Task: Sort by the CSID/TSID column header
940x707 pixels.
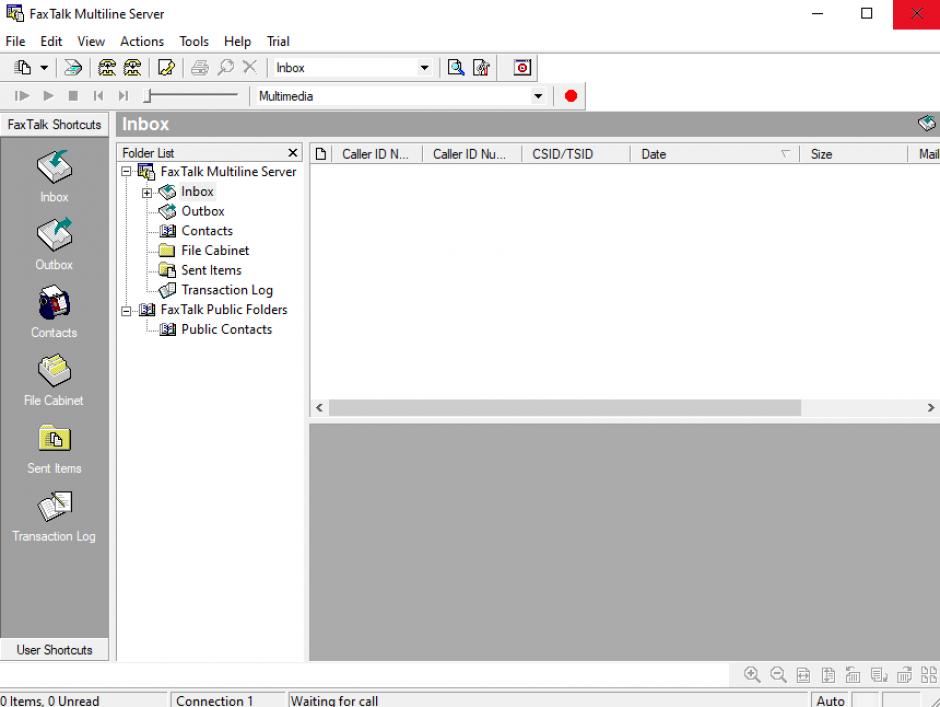Action: click(576, 154)
